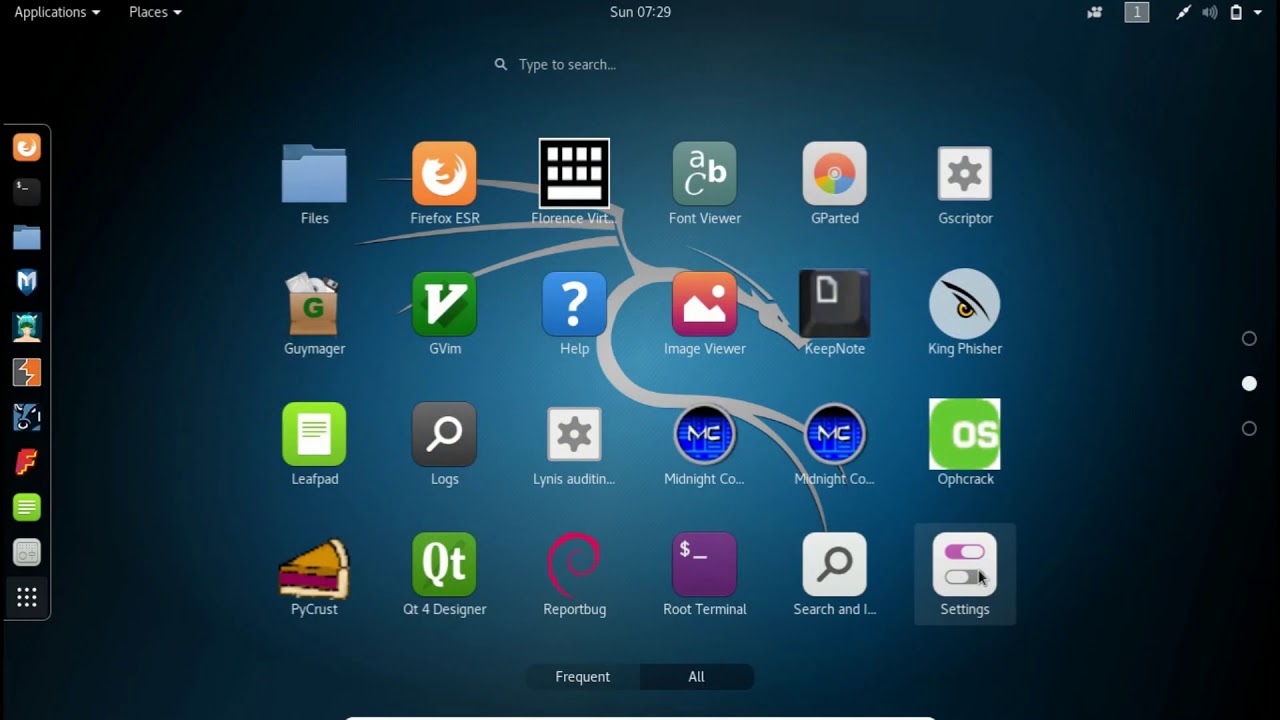Open the Places menu
The height and width of the screenshot is (720, 1280).
[x=155, y=12]
